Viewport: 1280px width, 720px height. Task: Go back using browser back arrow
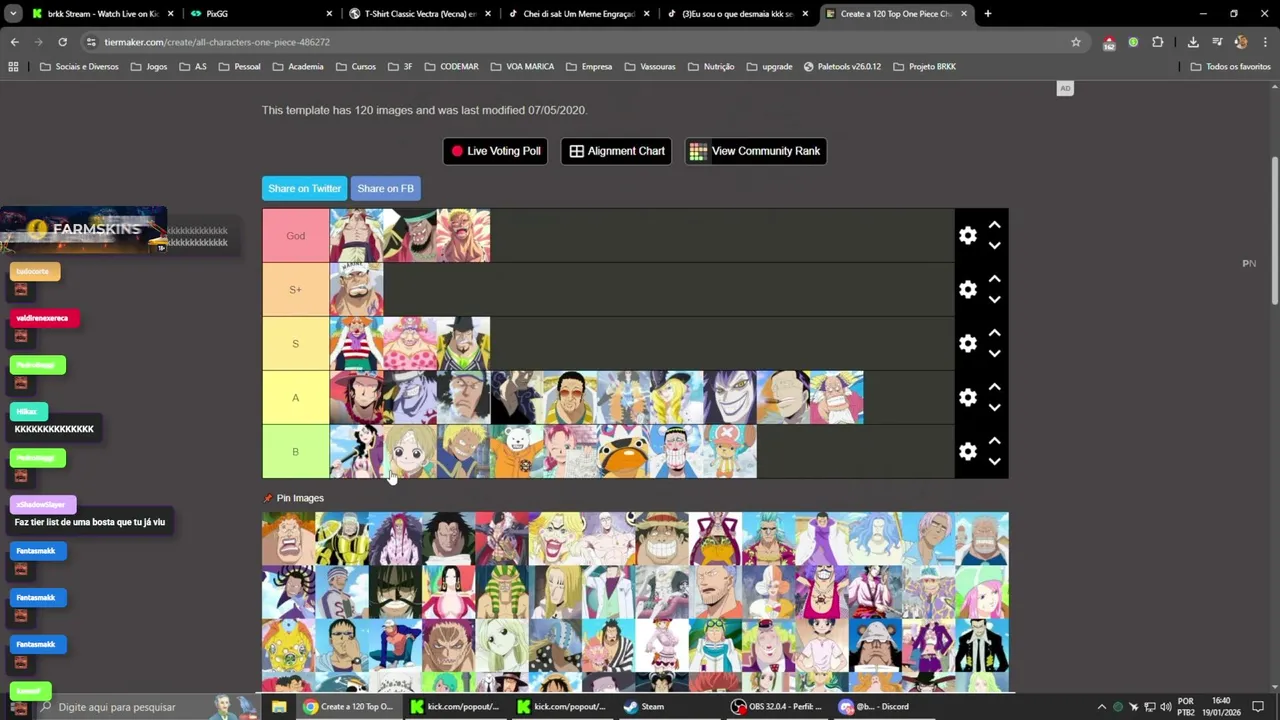(14, 42)
